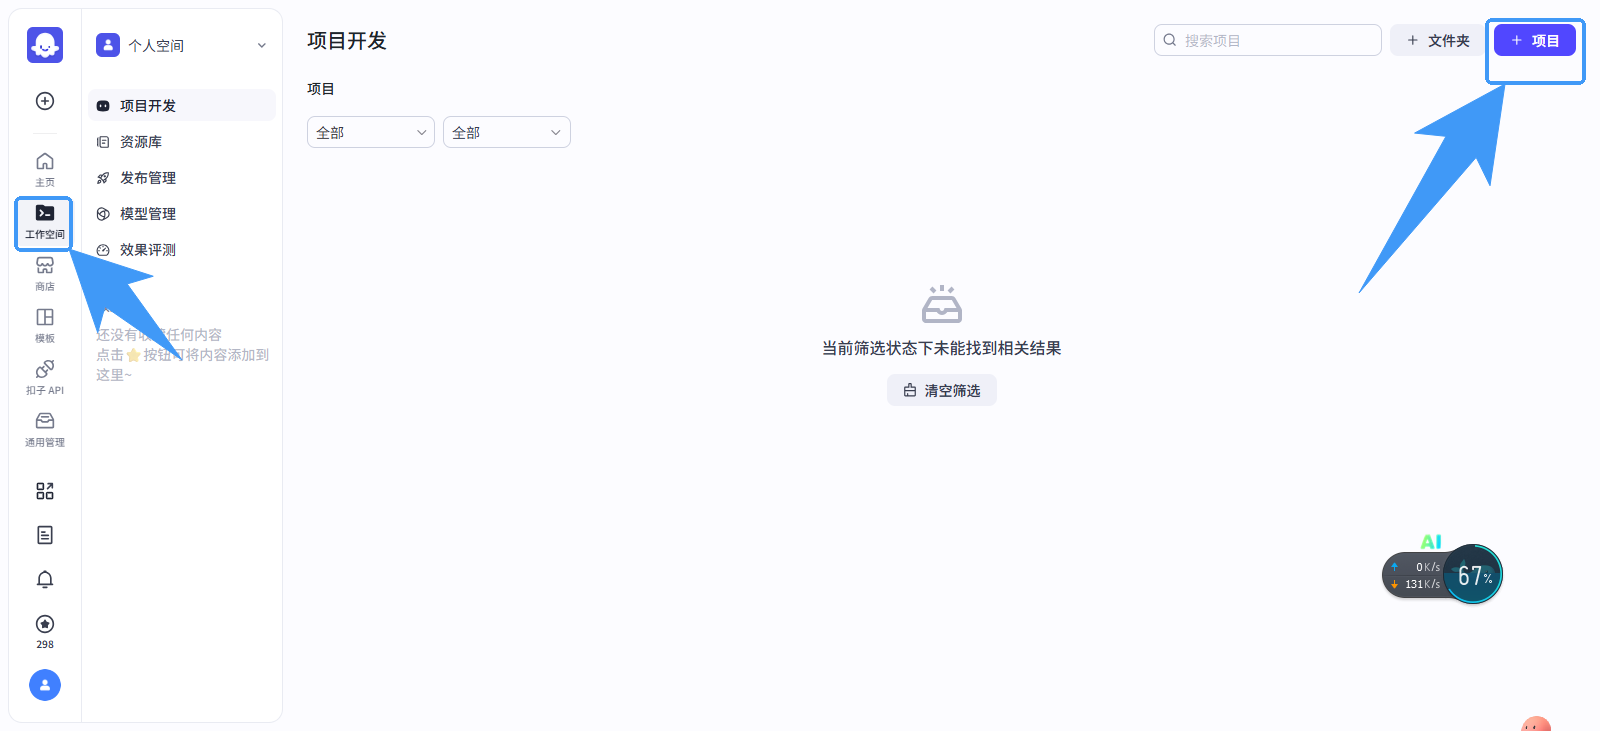Open the first 全部 filter dropdown

pyautogui.click(x=371, y=132)
